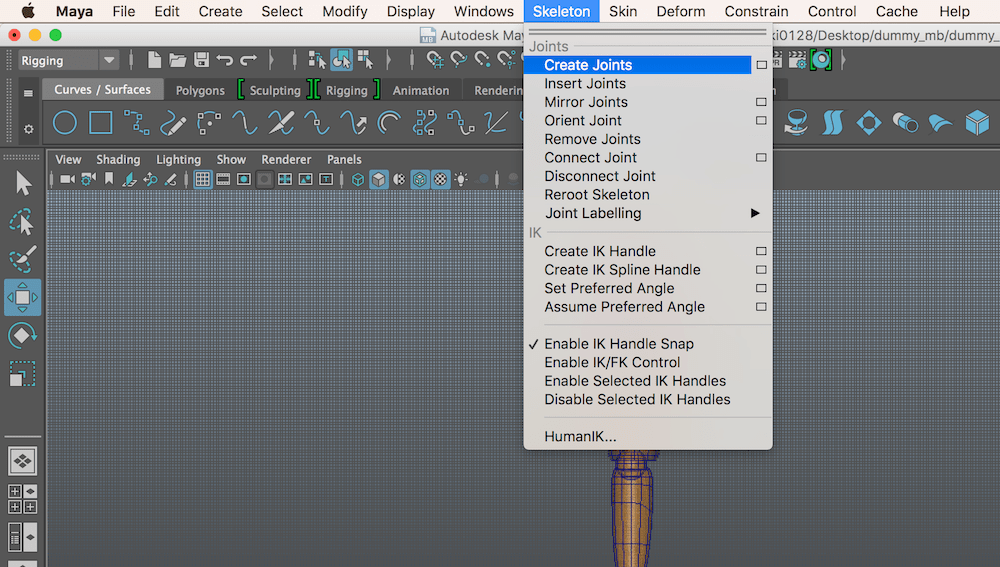Click the select by hierarchy icon
Image resolution: width=1000 pixels, height=567 pixels.
point(317,60)
